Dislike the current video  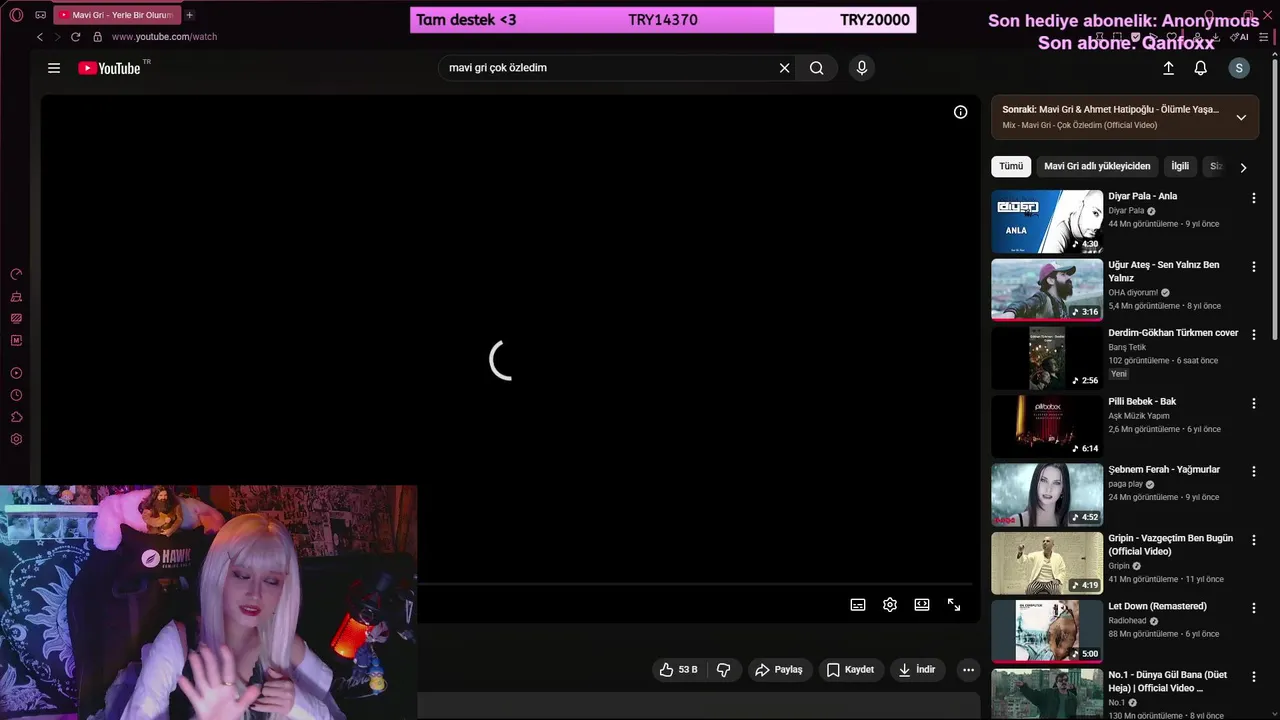pos(724,670)
